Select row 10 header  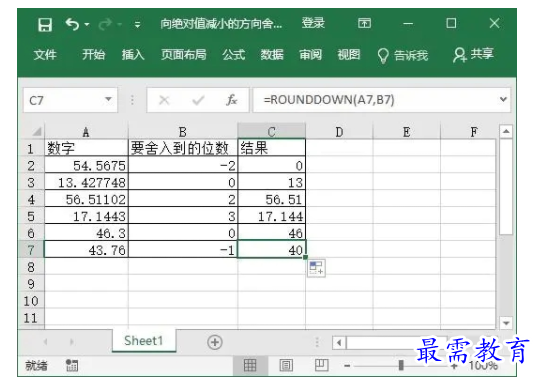coord(31,300)
